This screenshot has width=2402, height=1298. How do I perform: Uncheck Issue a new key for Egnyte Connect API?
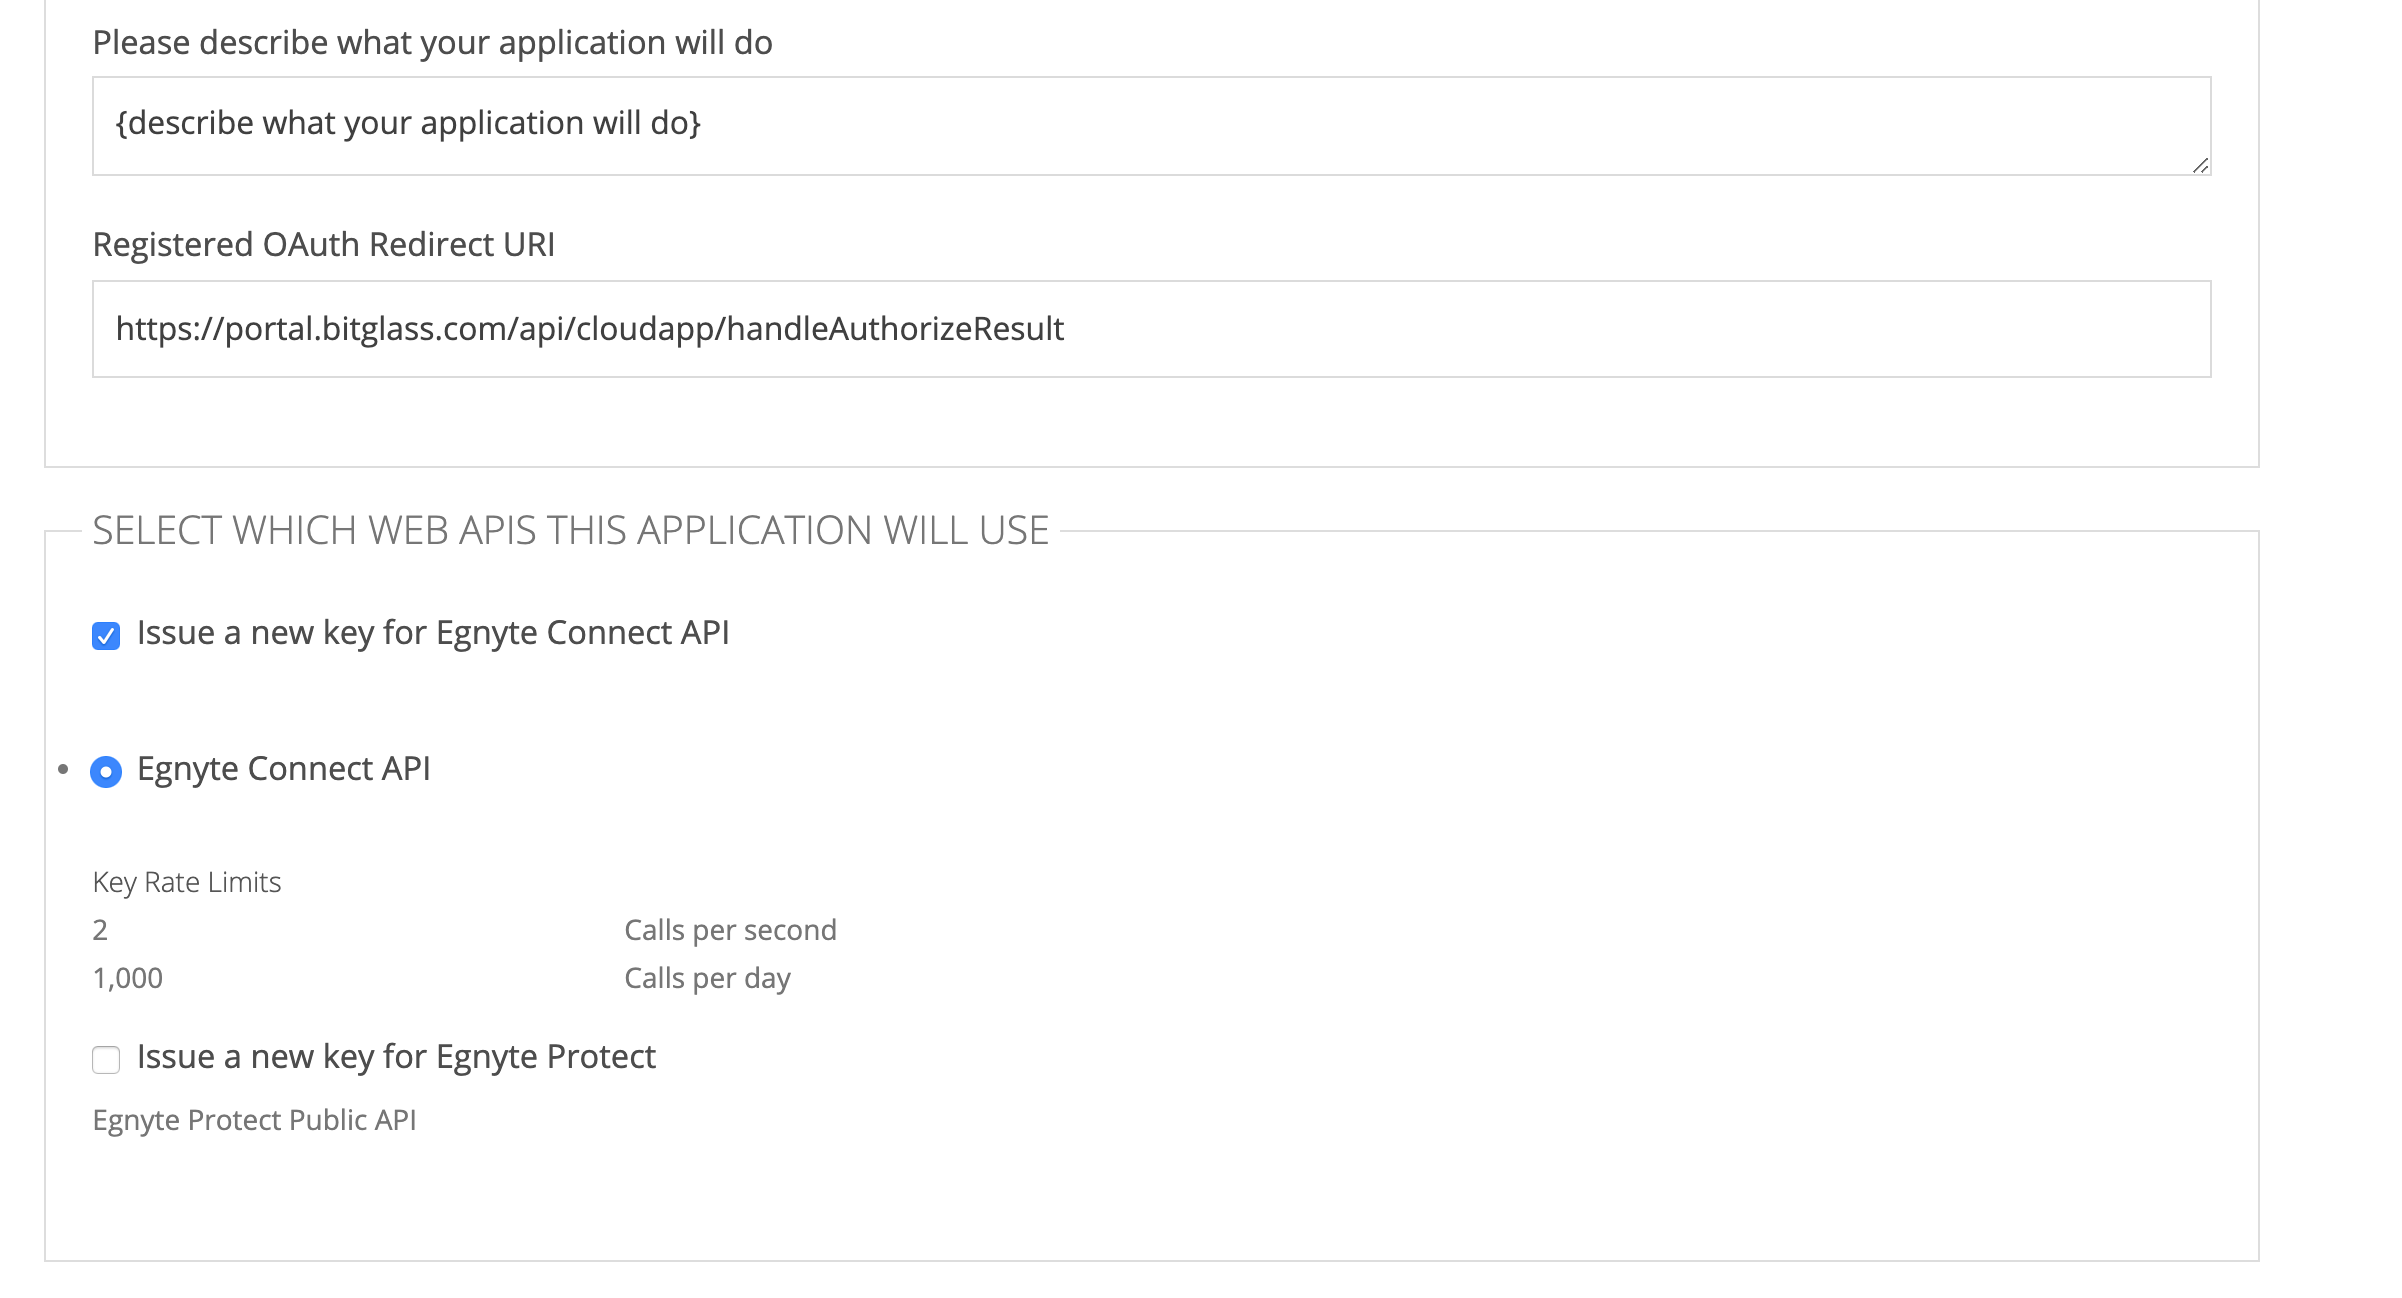pyautogui.click(x=105, y=634)
